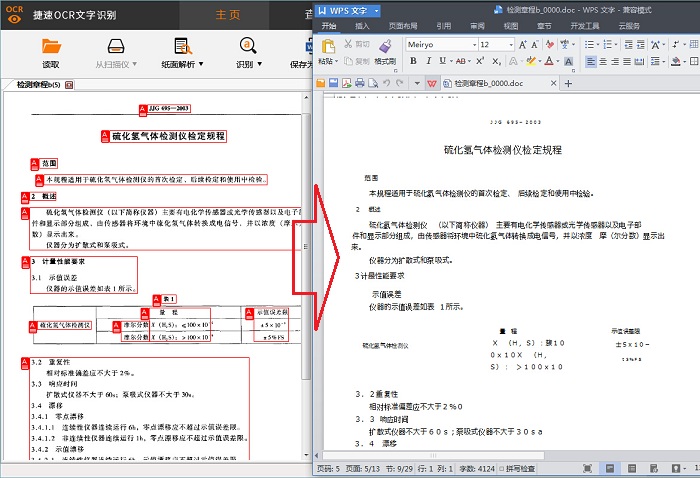
Task: Center align paragraph
Action: click(603, 61)
